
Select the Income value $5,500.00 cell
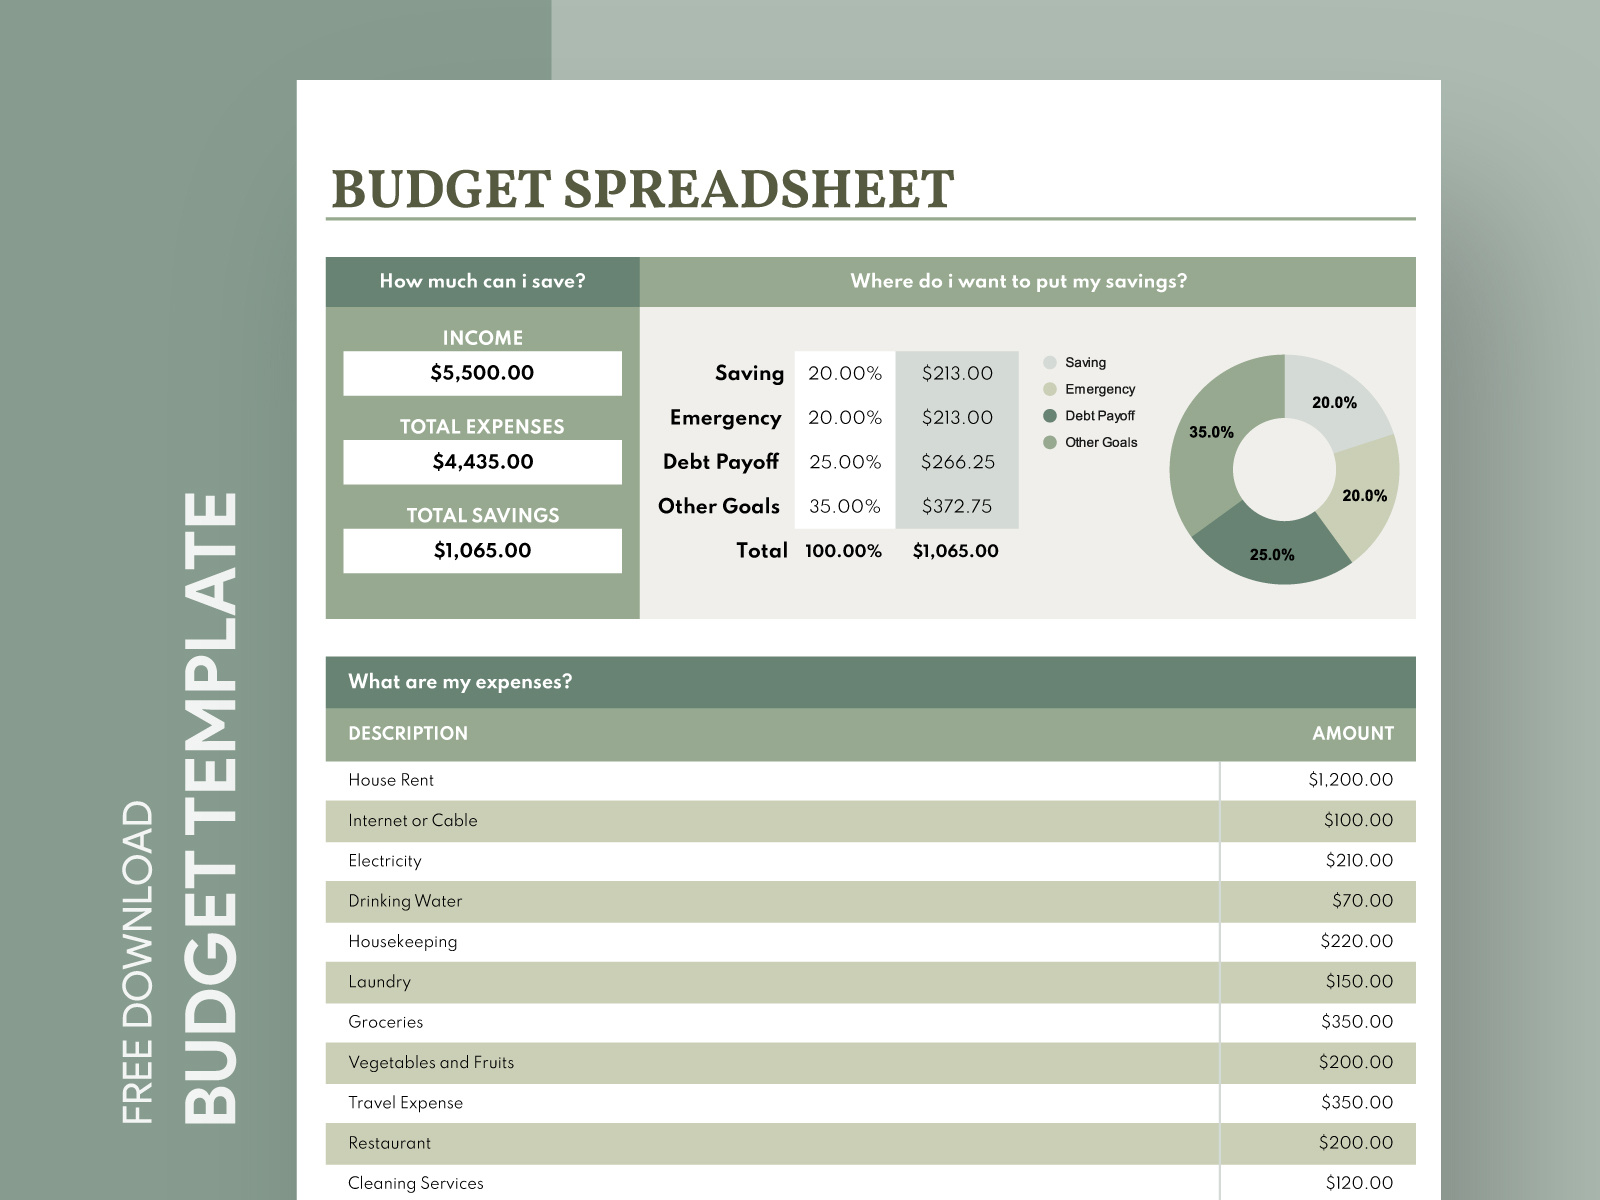[482, 373]
